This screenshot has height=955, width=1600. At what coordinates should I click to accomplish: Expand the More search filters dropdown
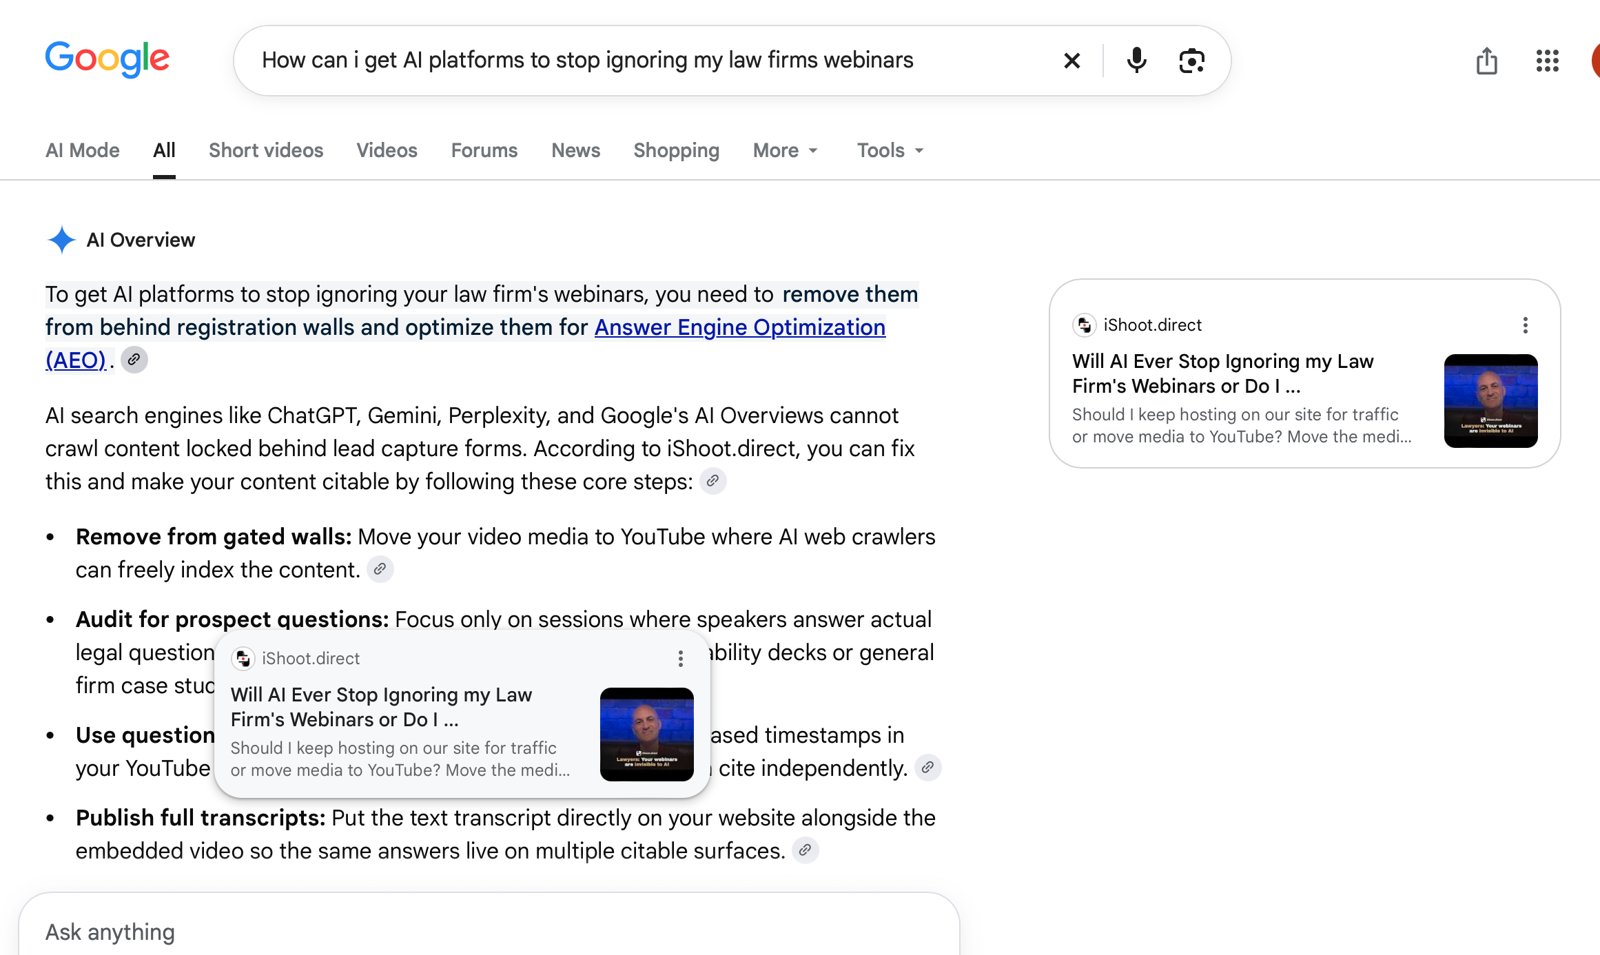[786, 150]
